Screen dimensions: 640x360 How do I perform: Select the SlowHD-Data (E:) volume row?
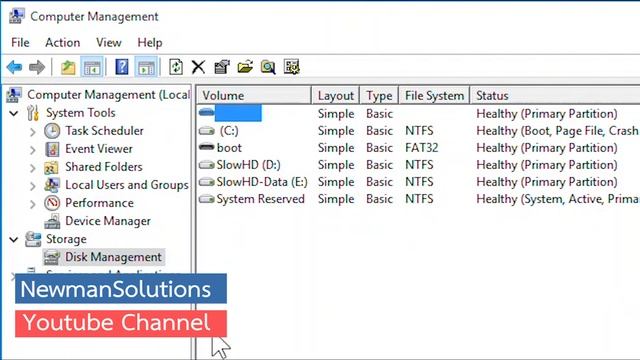click(418, 182)
